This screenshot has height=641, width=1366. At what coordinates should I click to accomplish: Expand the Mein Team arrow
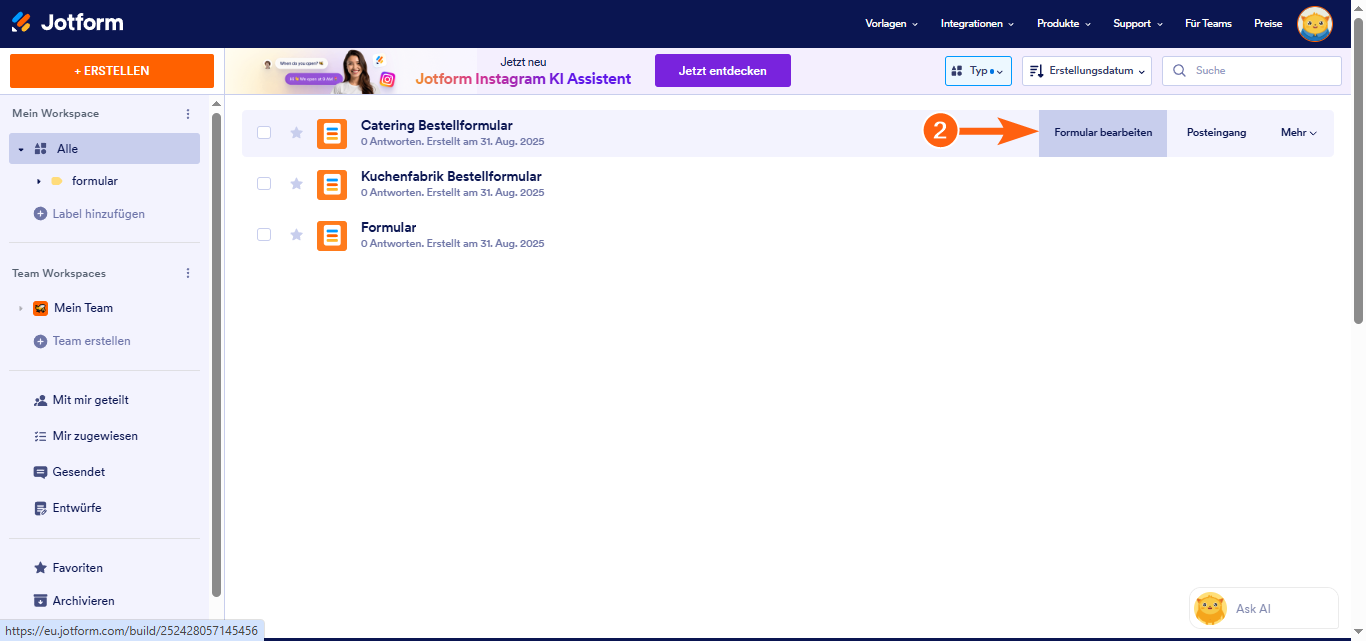coord(21,308)
